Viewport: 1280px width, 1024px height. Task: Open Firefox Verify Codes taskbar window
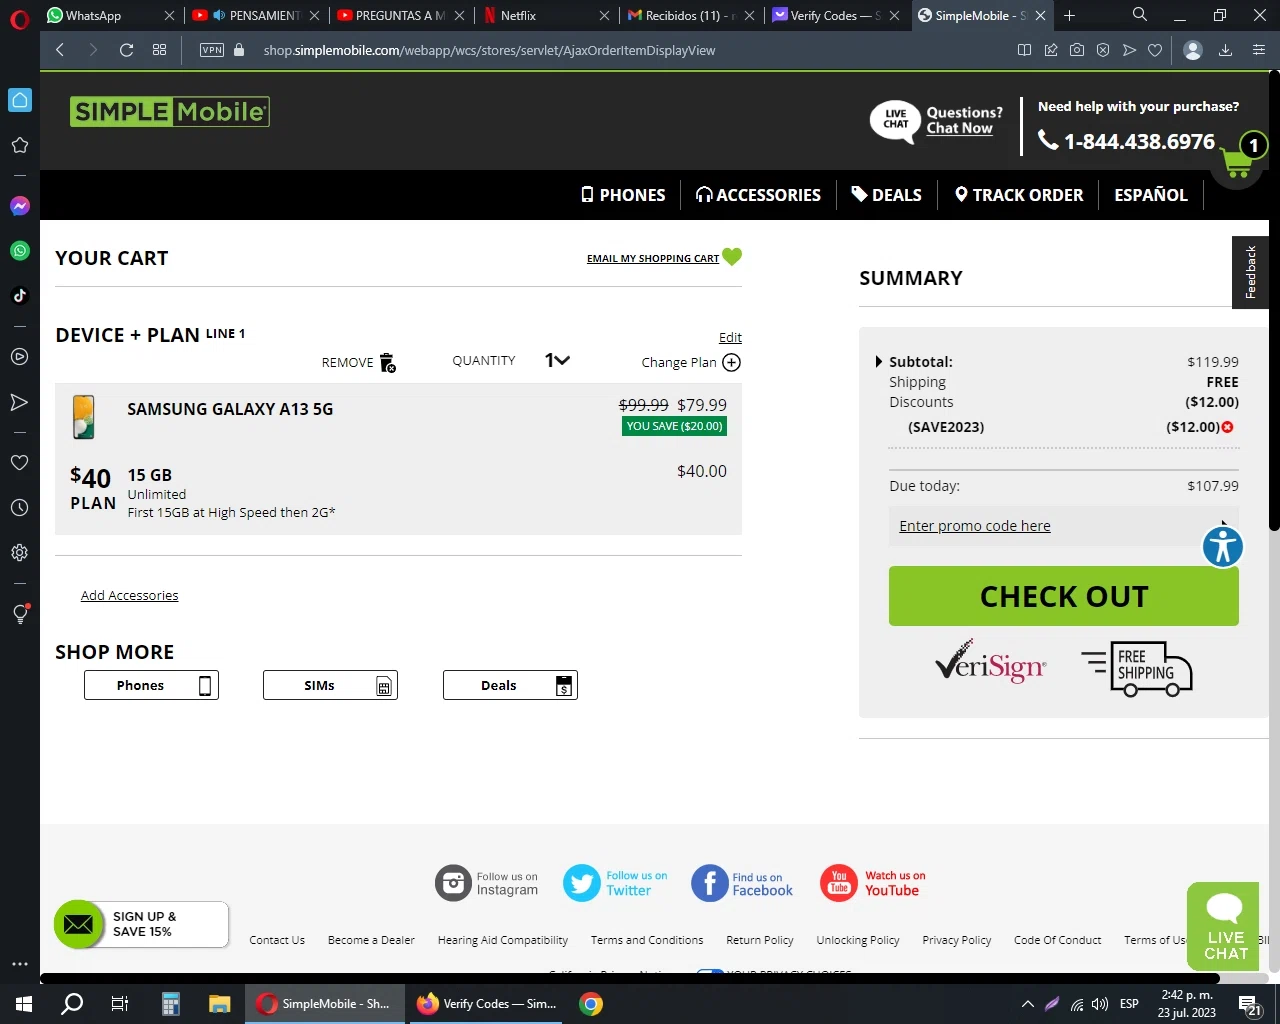coord(487,1004)
